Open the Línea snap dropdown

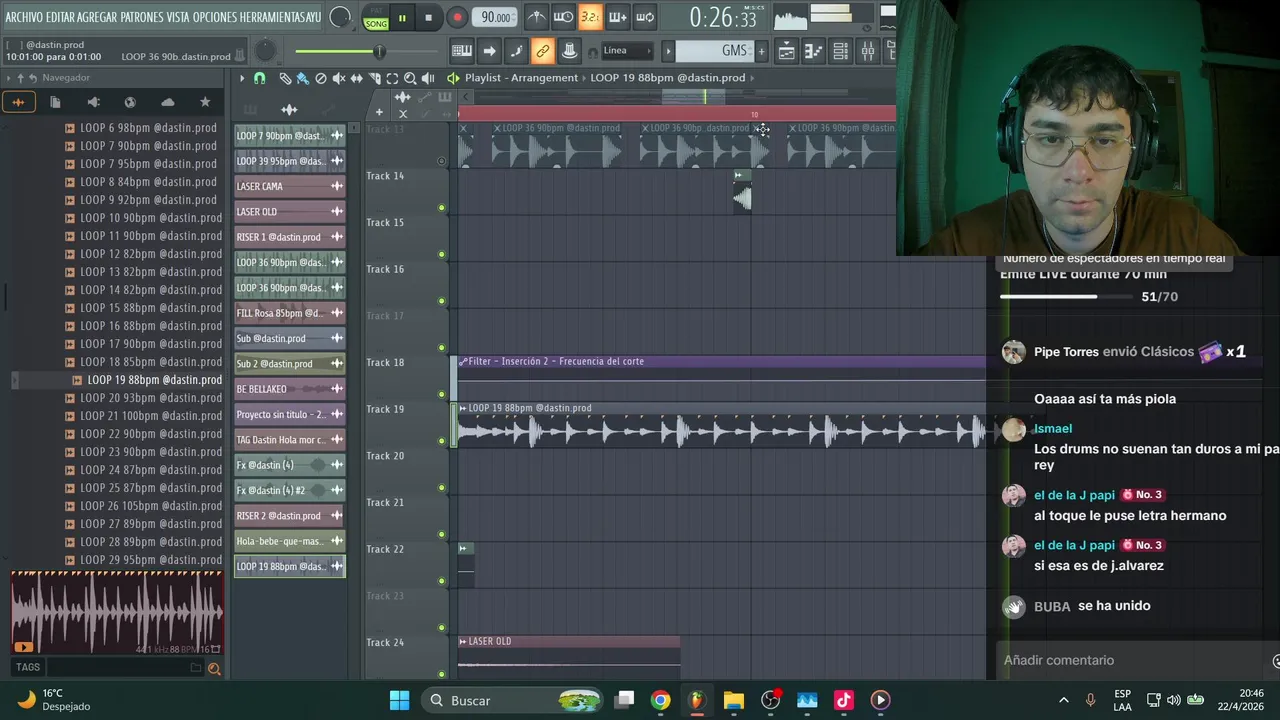pos(626,51)
